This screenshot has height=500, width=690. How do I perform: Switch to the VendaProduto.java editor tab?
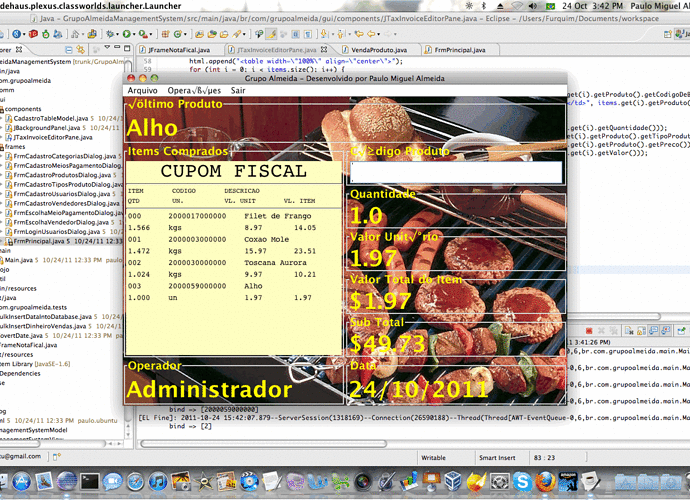378,50
